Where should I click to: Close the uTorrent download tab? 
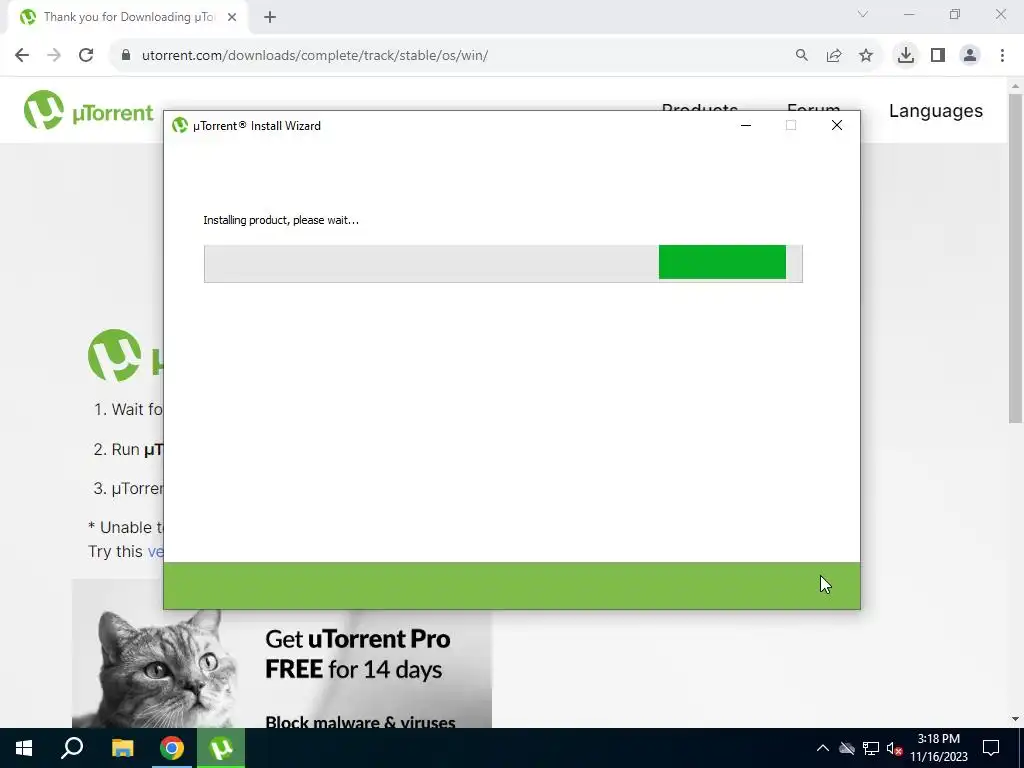pos(232,18)
